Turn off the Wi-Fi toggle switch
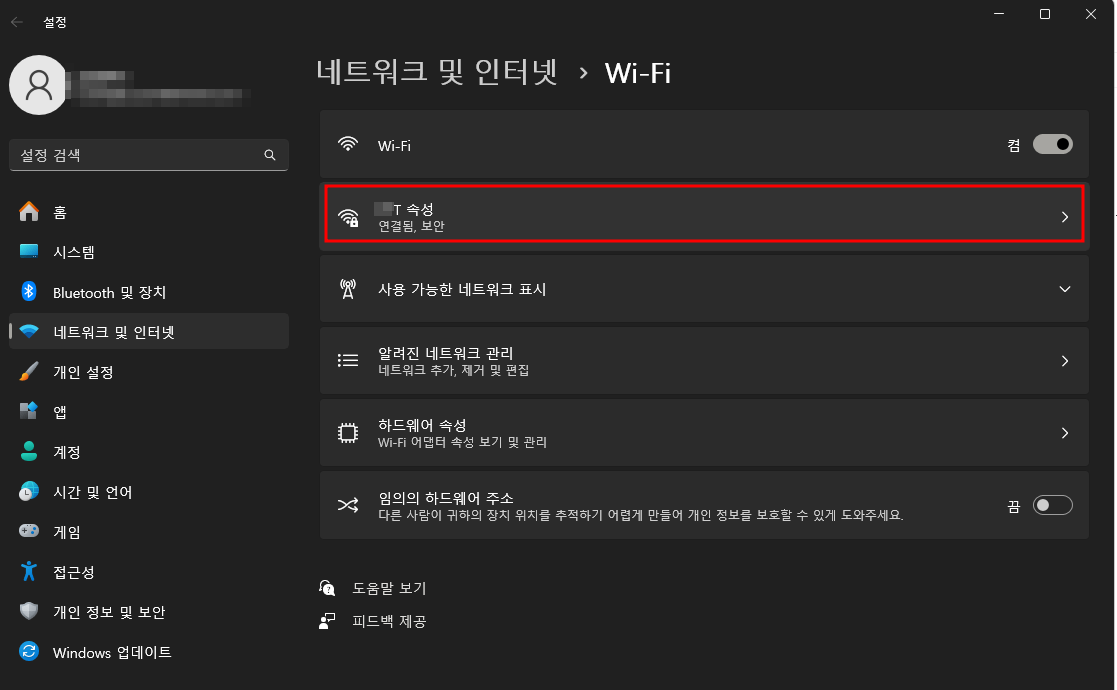This screenshot has height=690, width=1117. click(x=1053, y=145)
